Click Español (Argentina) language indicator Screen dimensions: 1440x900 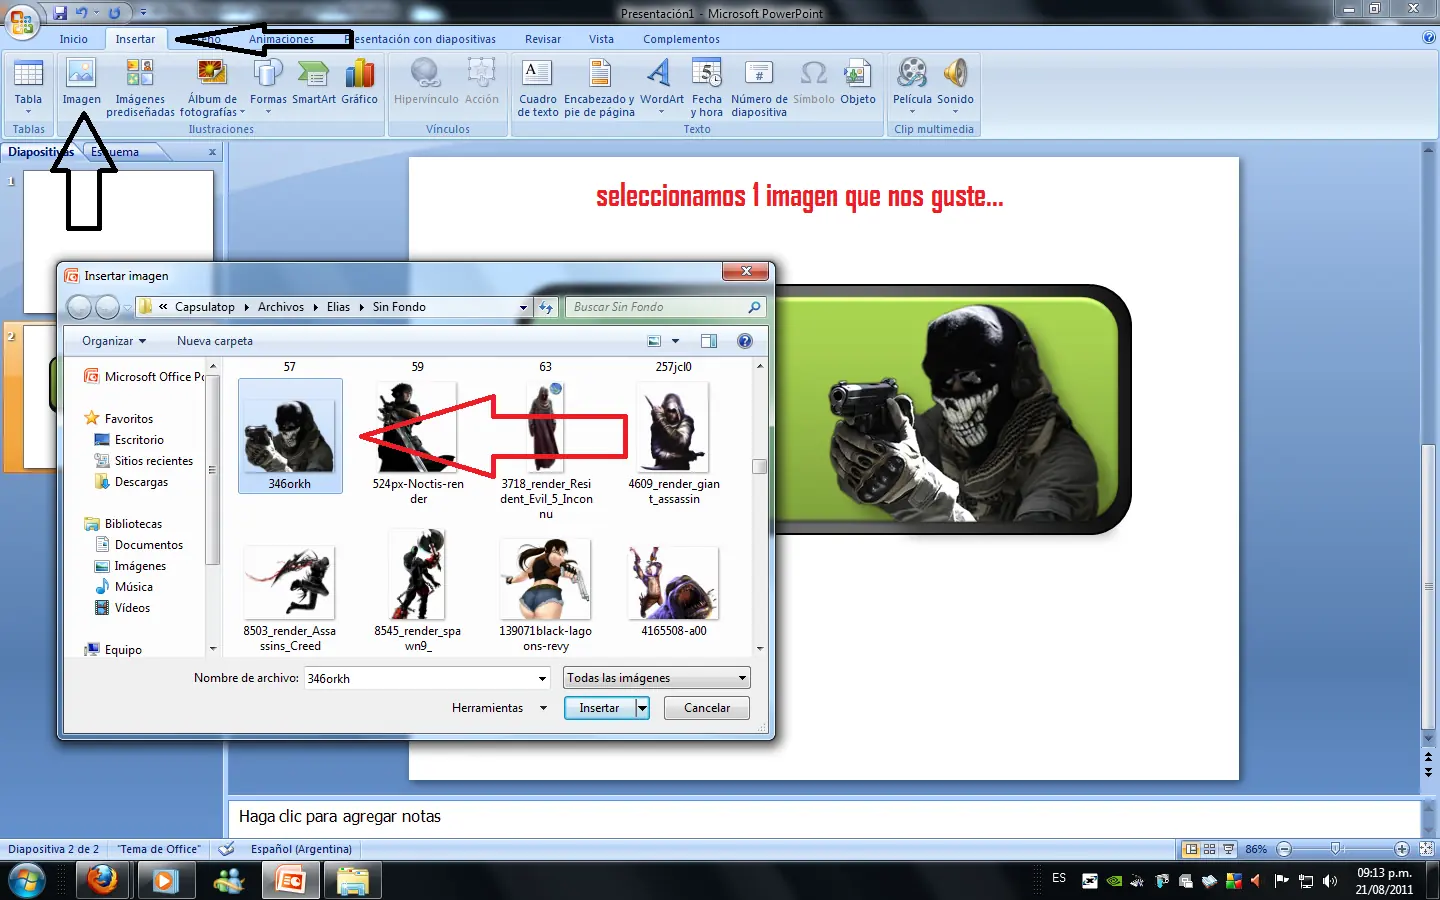pos(301,849)
